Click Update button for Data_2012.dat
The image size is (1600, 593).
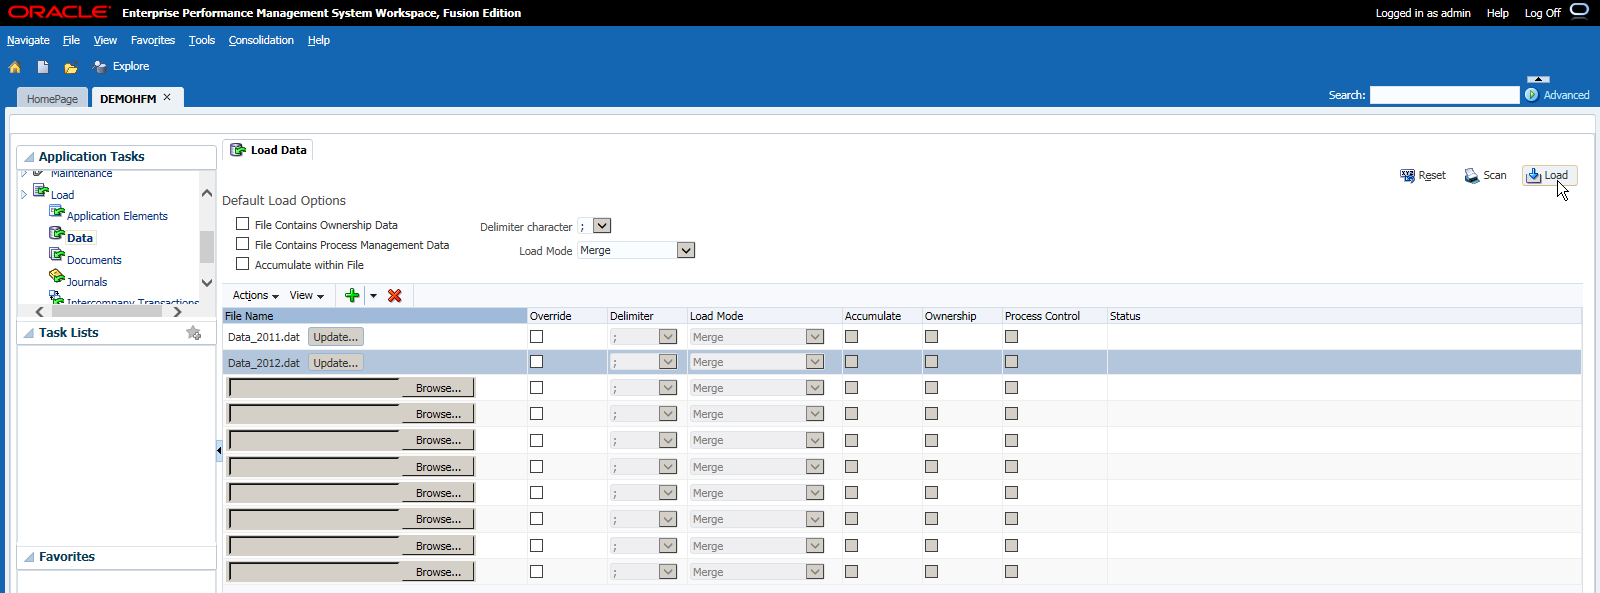[x=336, y=362]
